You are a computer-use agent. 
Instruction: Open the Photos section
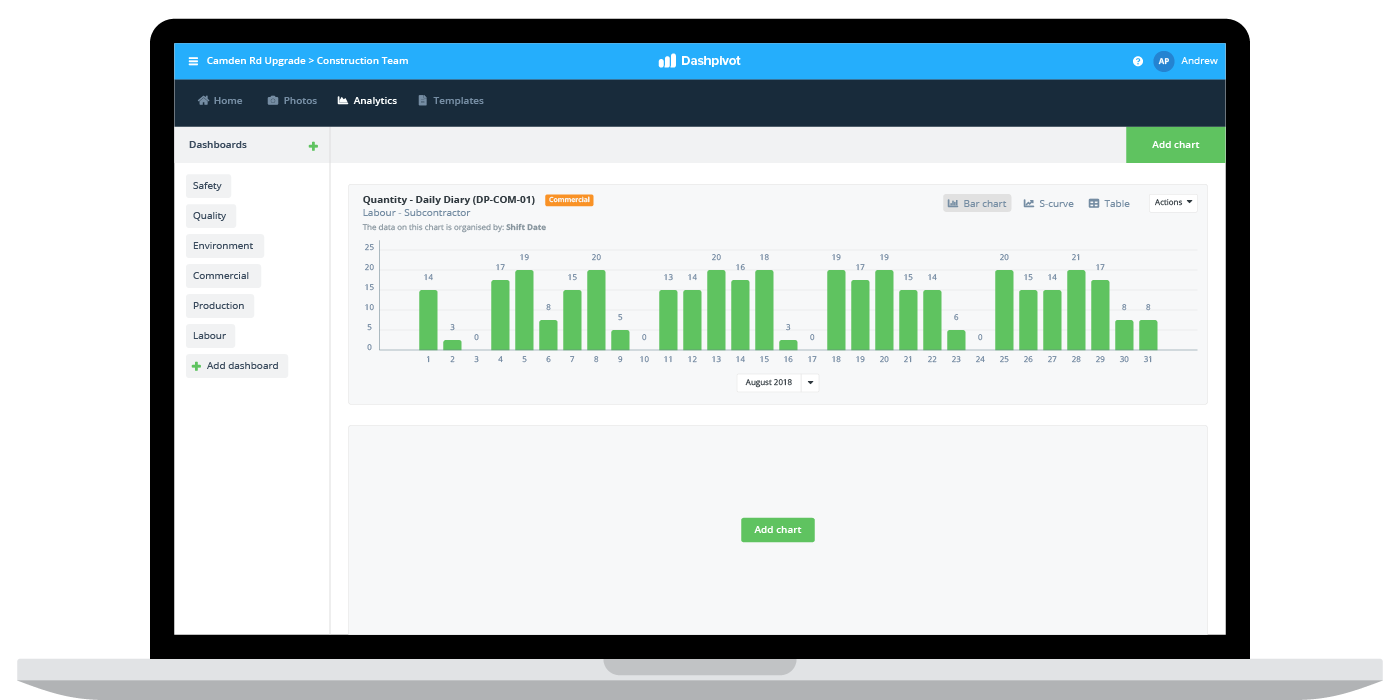click(292, 101)
